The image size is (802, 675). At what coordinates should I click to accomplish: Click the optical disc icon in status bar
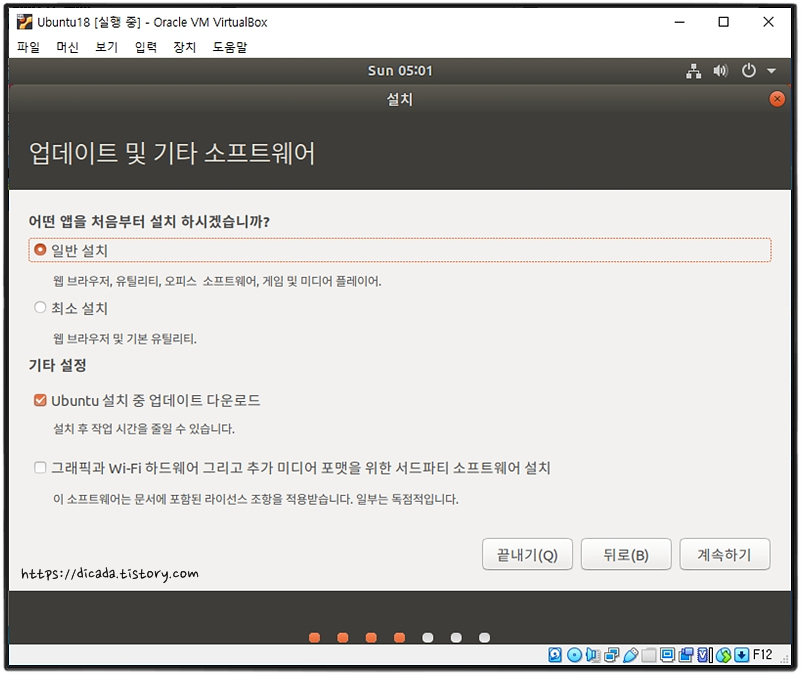point(574,655)
